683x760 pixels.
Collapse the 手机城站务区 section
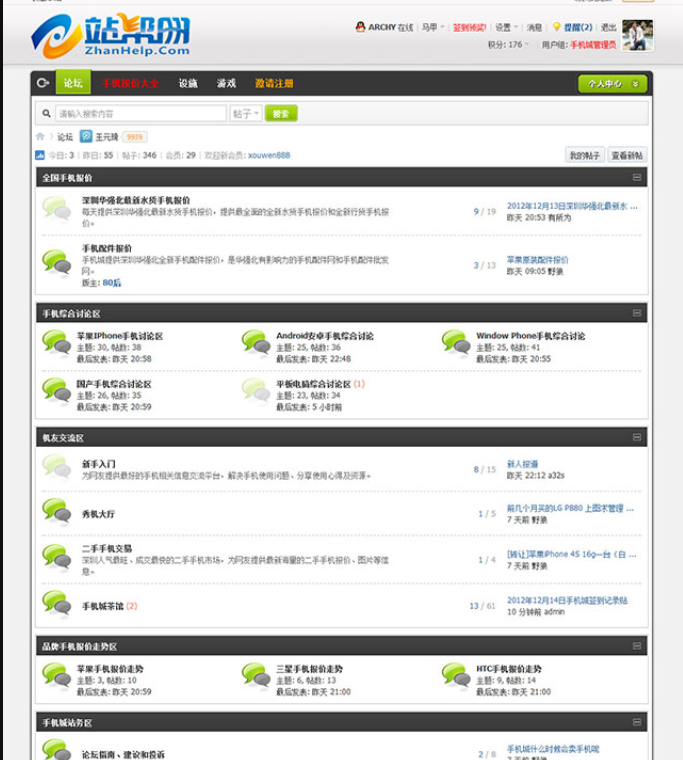(x=637, y=722)
